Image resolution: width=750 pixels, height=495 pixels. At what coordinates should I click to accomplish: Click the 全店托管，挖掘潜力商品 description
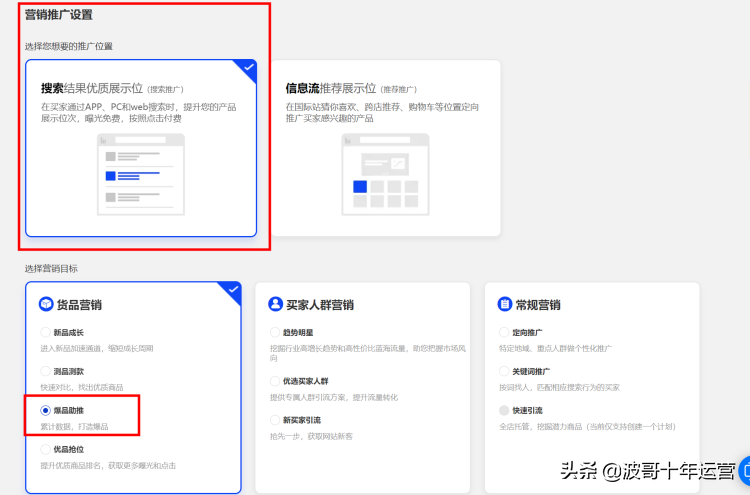[x=587, y=427]
